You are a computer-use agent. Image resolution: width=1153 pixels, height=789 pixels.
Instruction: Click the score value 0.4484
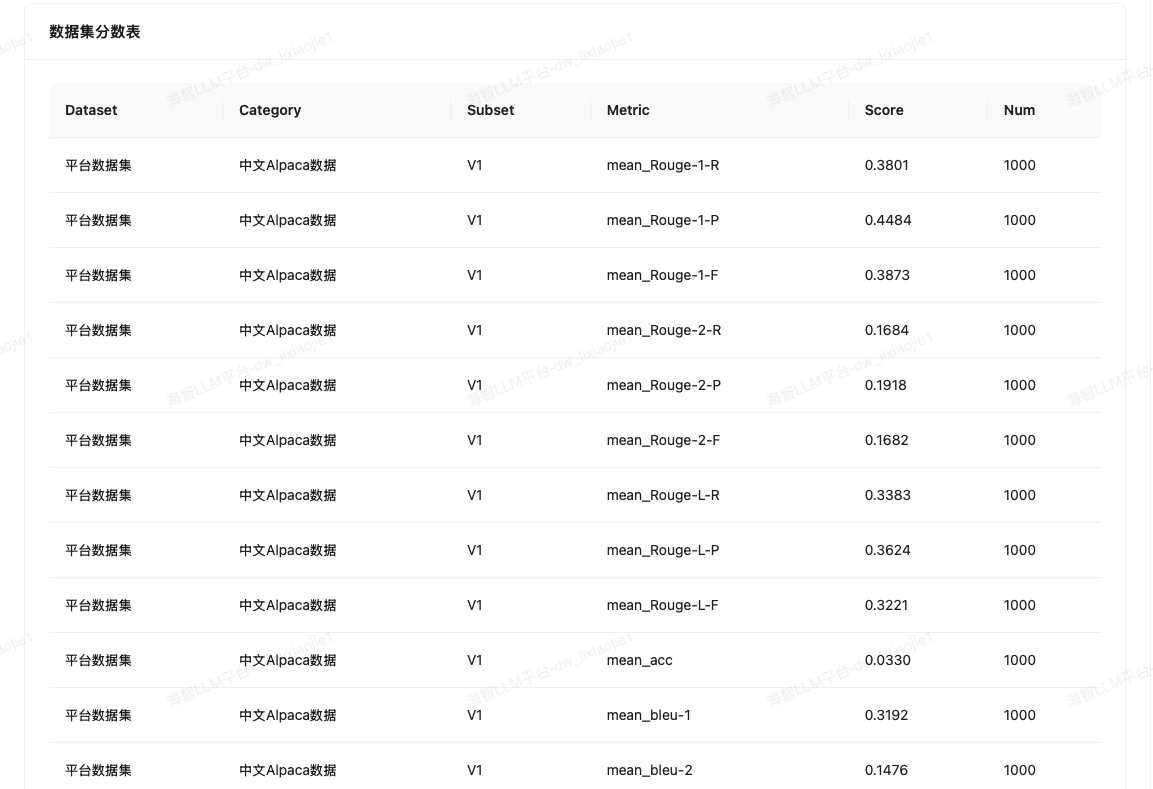coord(888,220)
